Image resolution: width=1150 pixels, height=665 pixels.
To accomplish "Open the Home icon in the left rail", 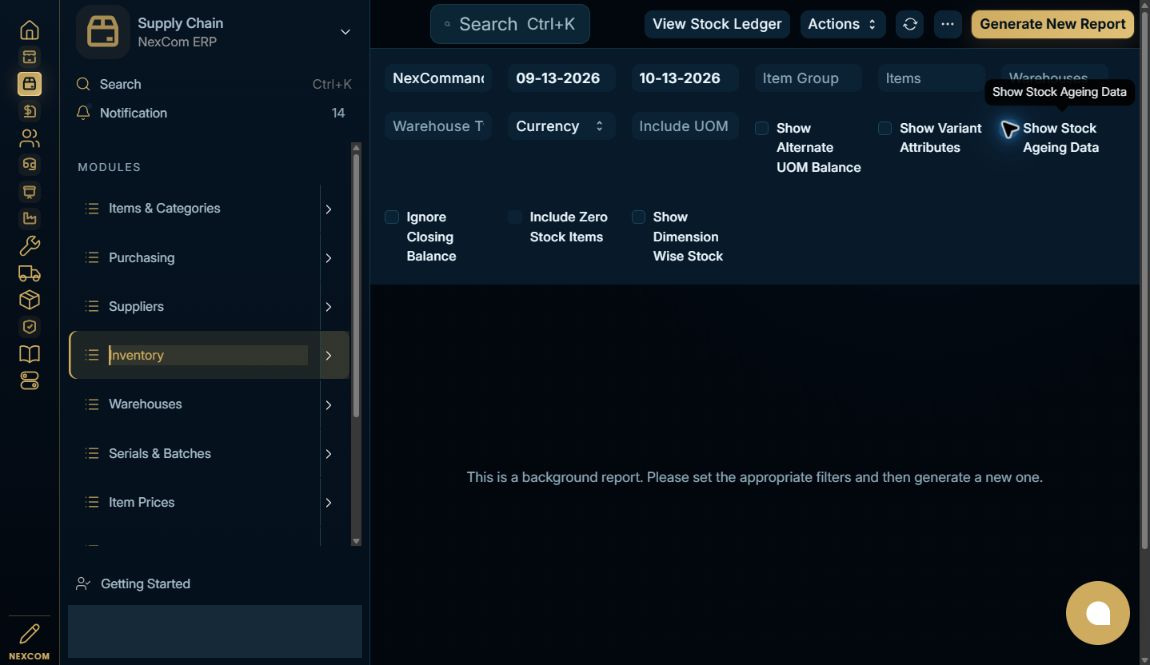I will click(x=29, y=30).
